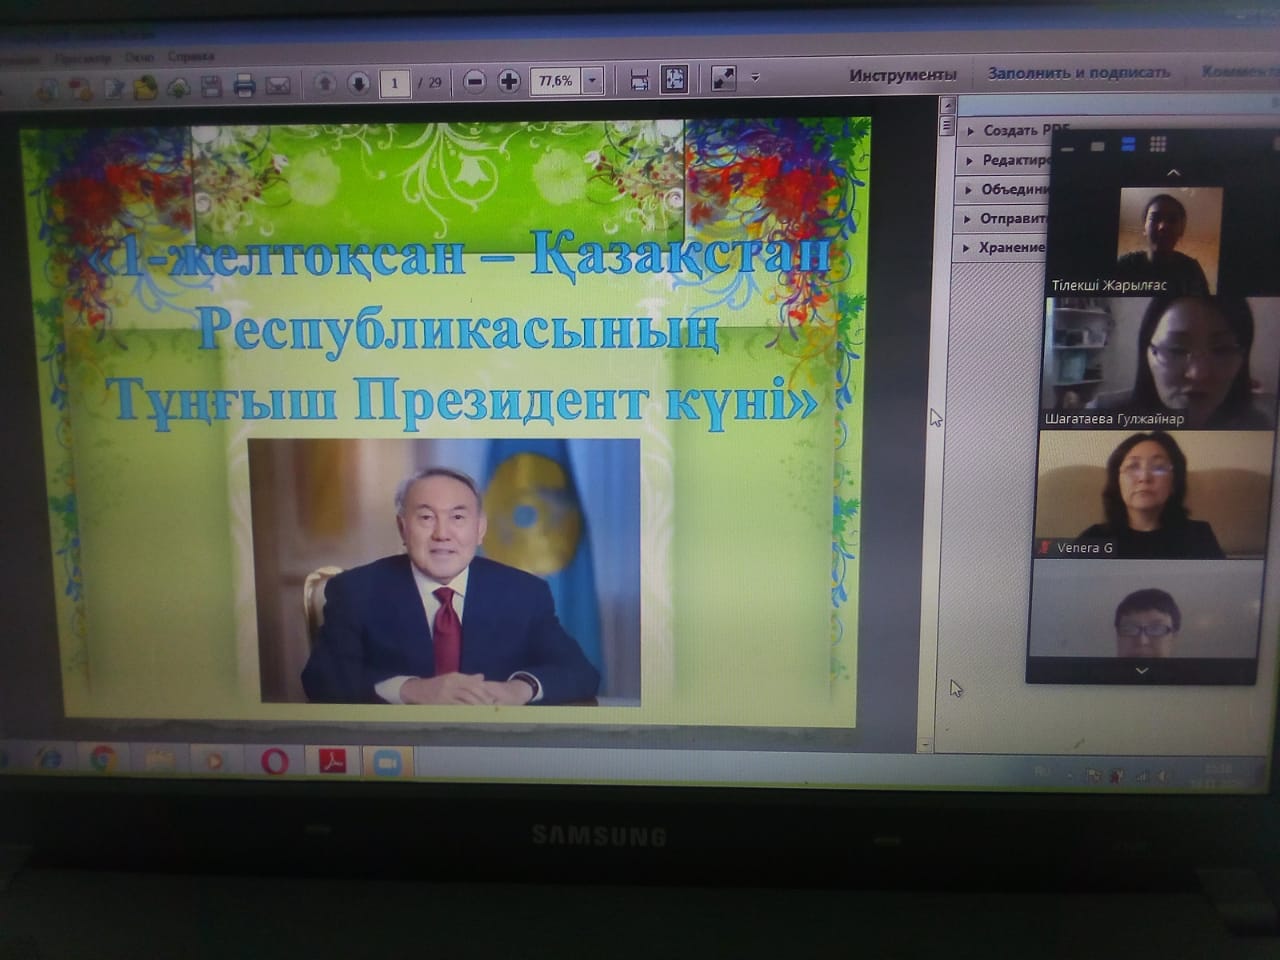Open the Справка menu
The width and height of the screenshot is (1280, 960).
(191, 57)
